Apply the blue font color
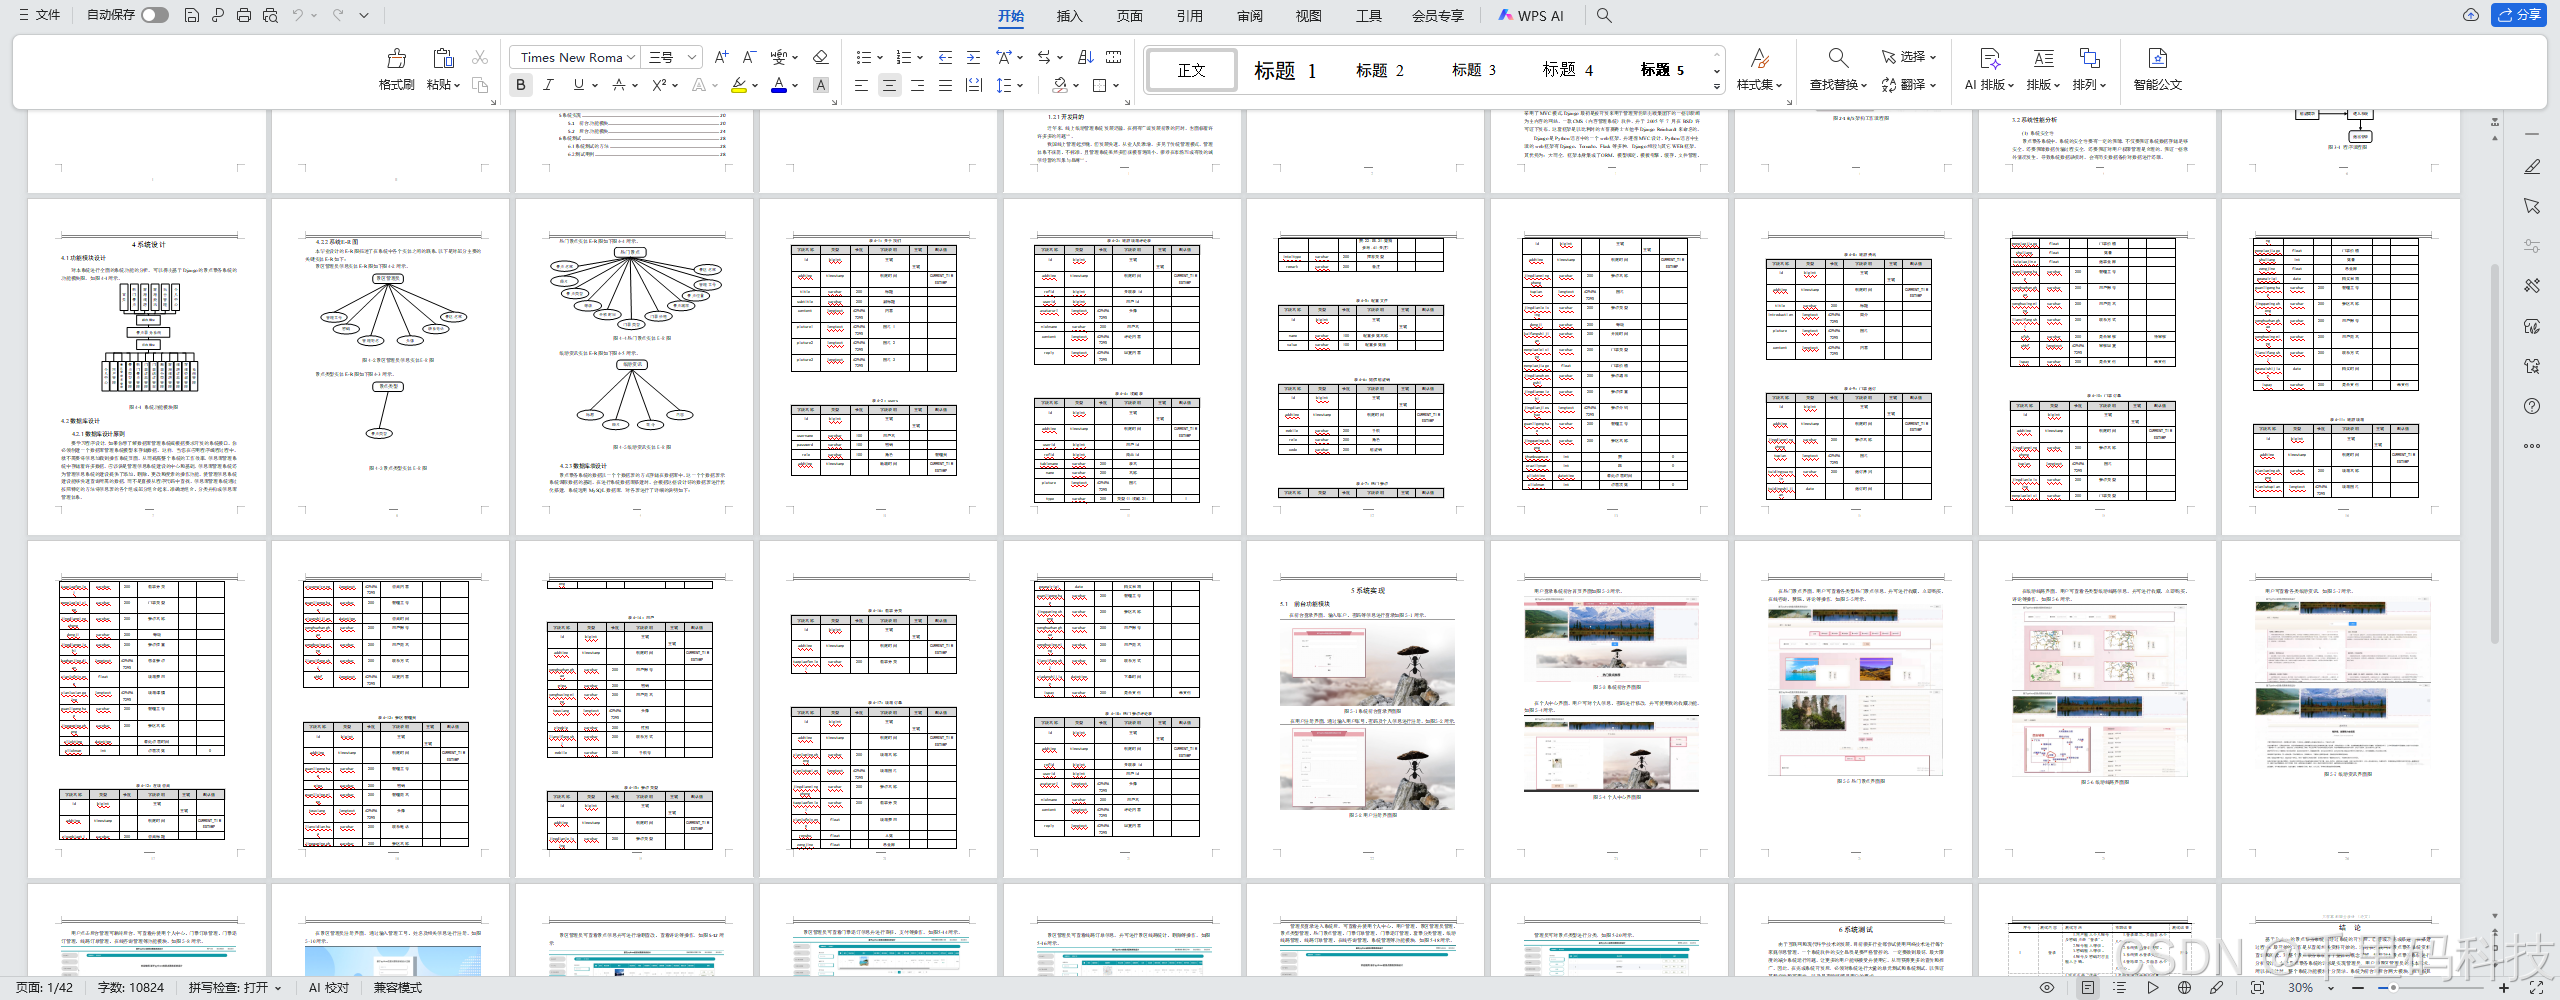 coord(779,86)
